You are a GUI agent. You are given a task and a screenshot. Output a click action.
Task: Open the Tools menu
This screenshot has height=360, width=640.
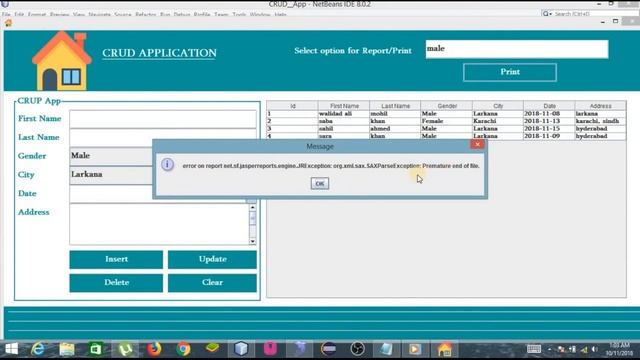239,14
